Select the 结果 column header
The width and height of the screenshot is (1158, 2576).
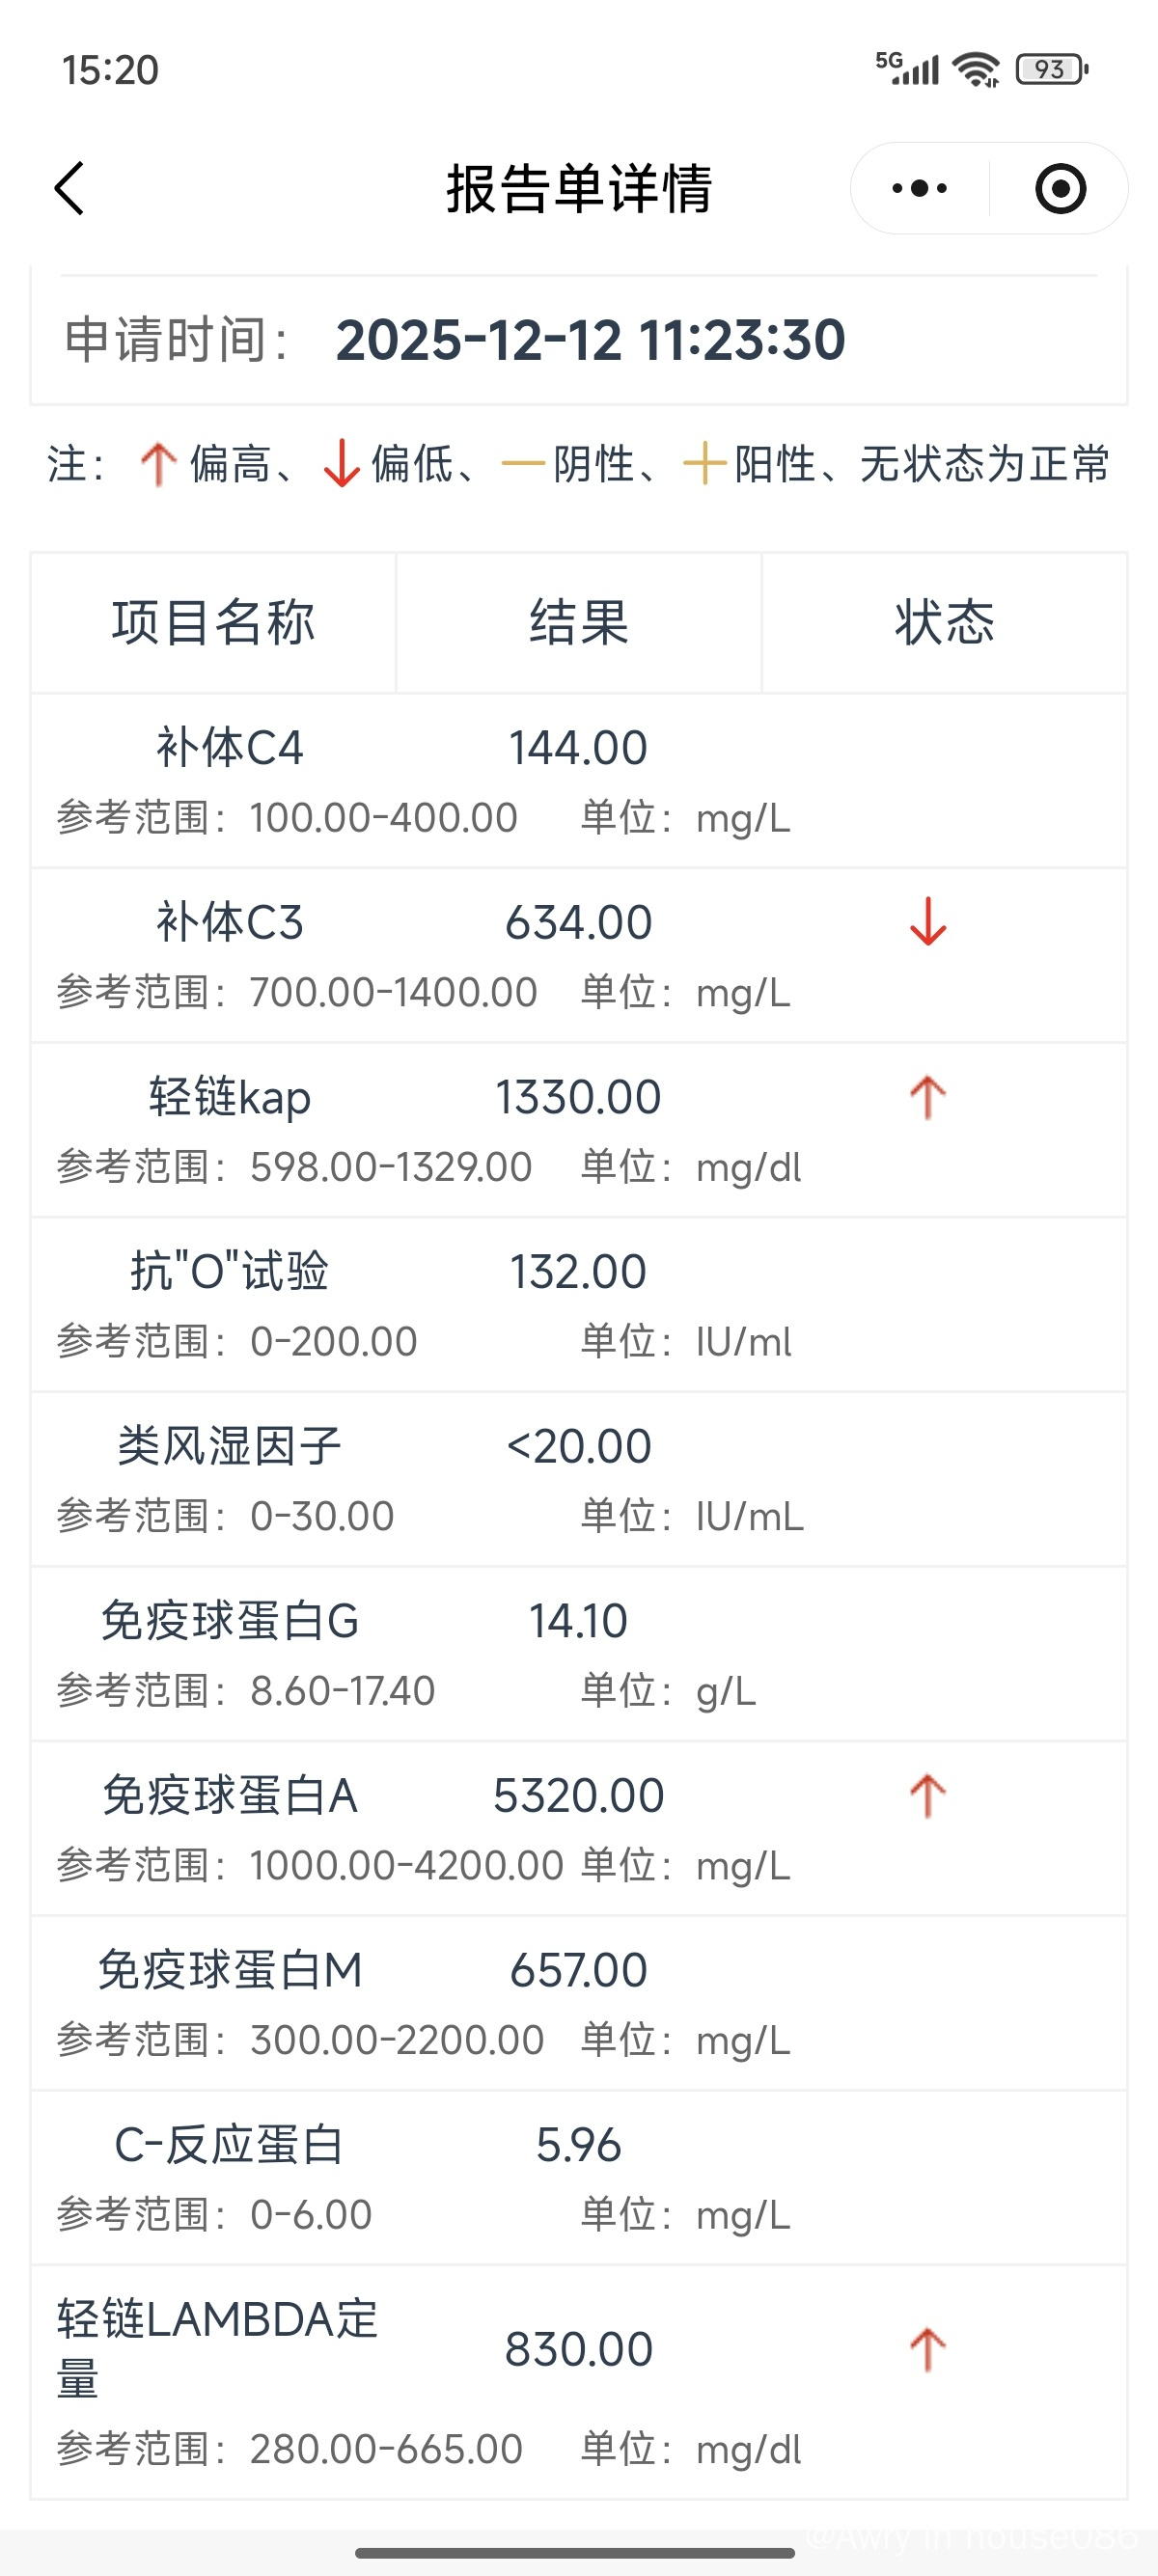click(579, 622)
